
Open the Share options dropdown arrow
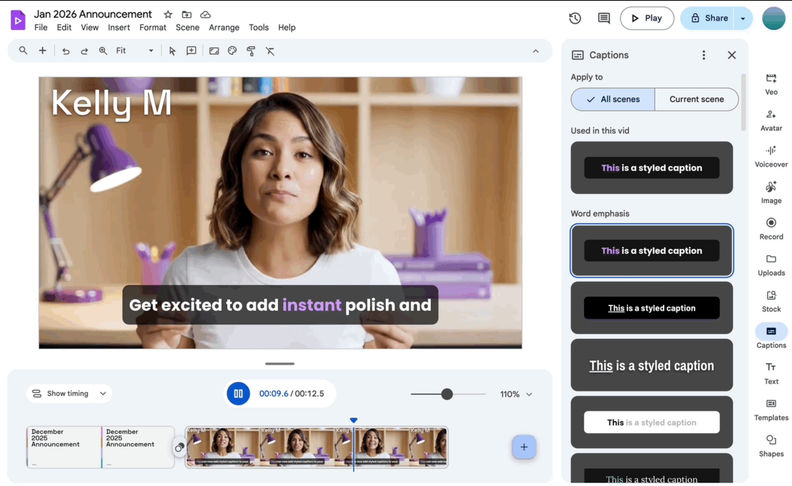coord(743,18)
